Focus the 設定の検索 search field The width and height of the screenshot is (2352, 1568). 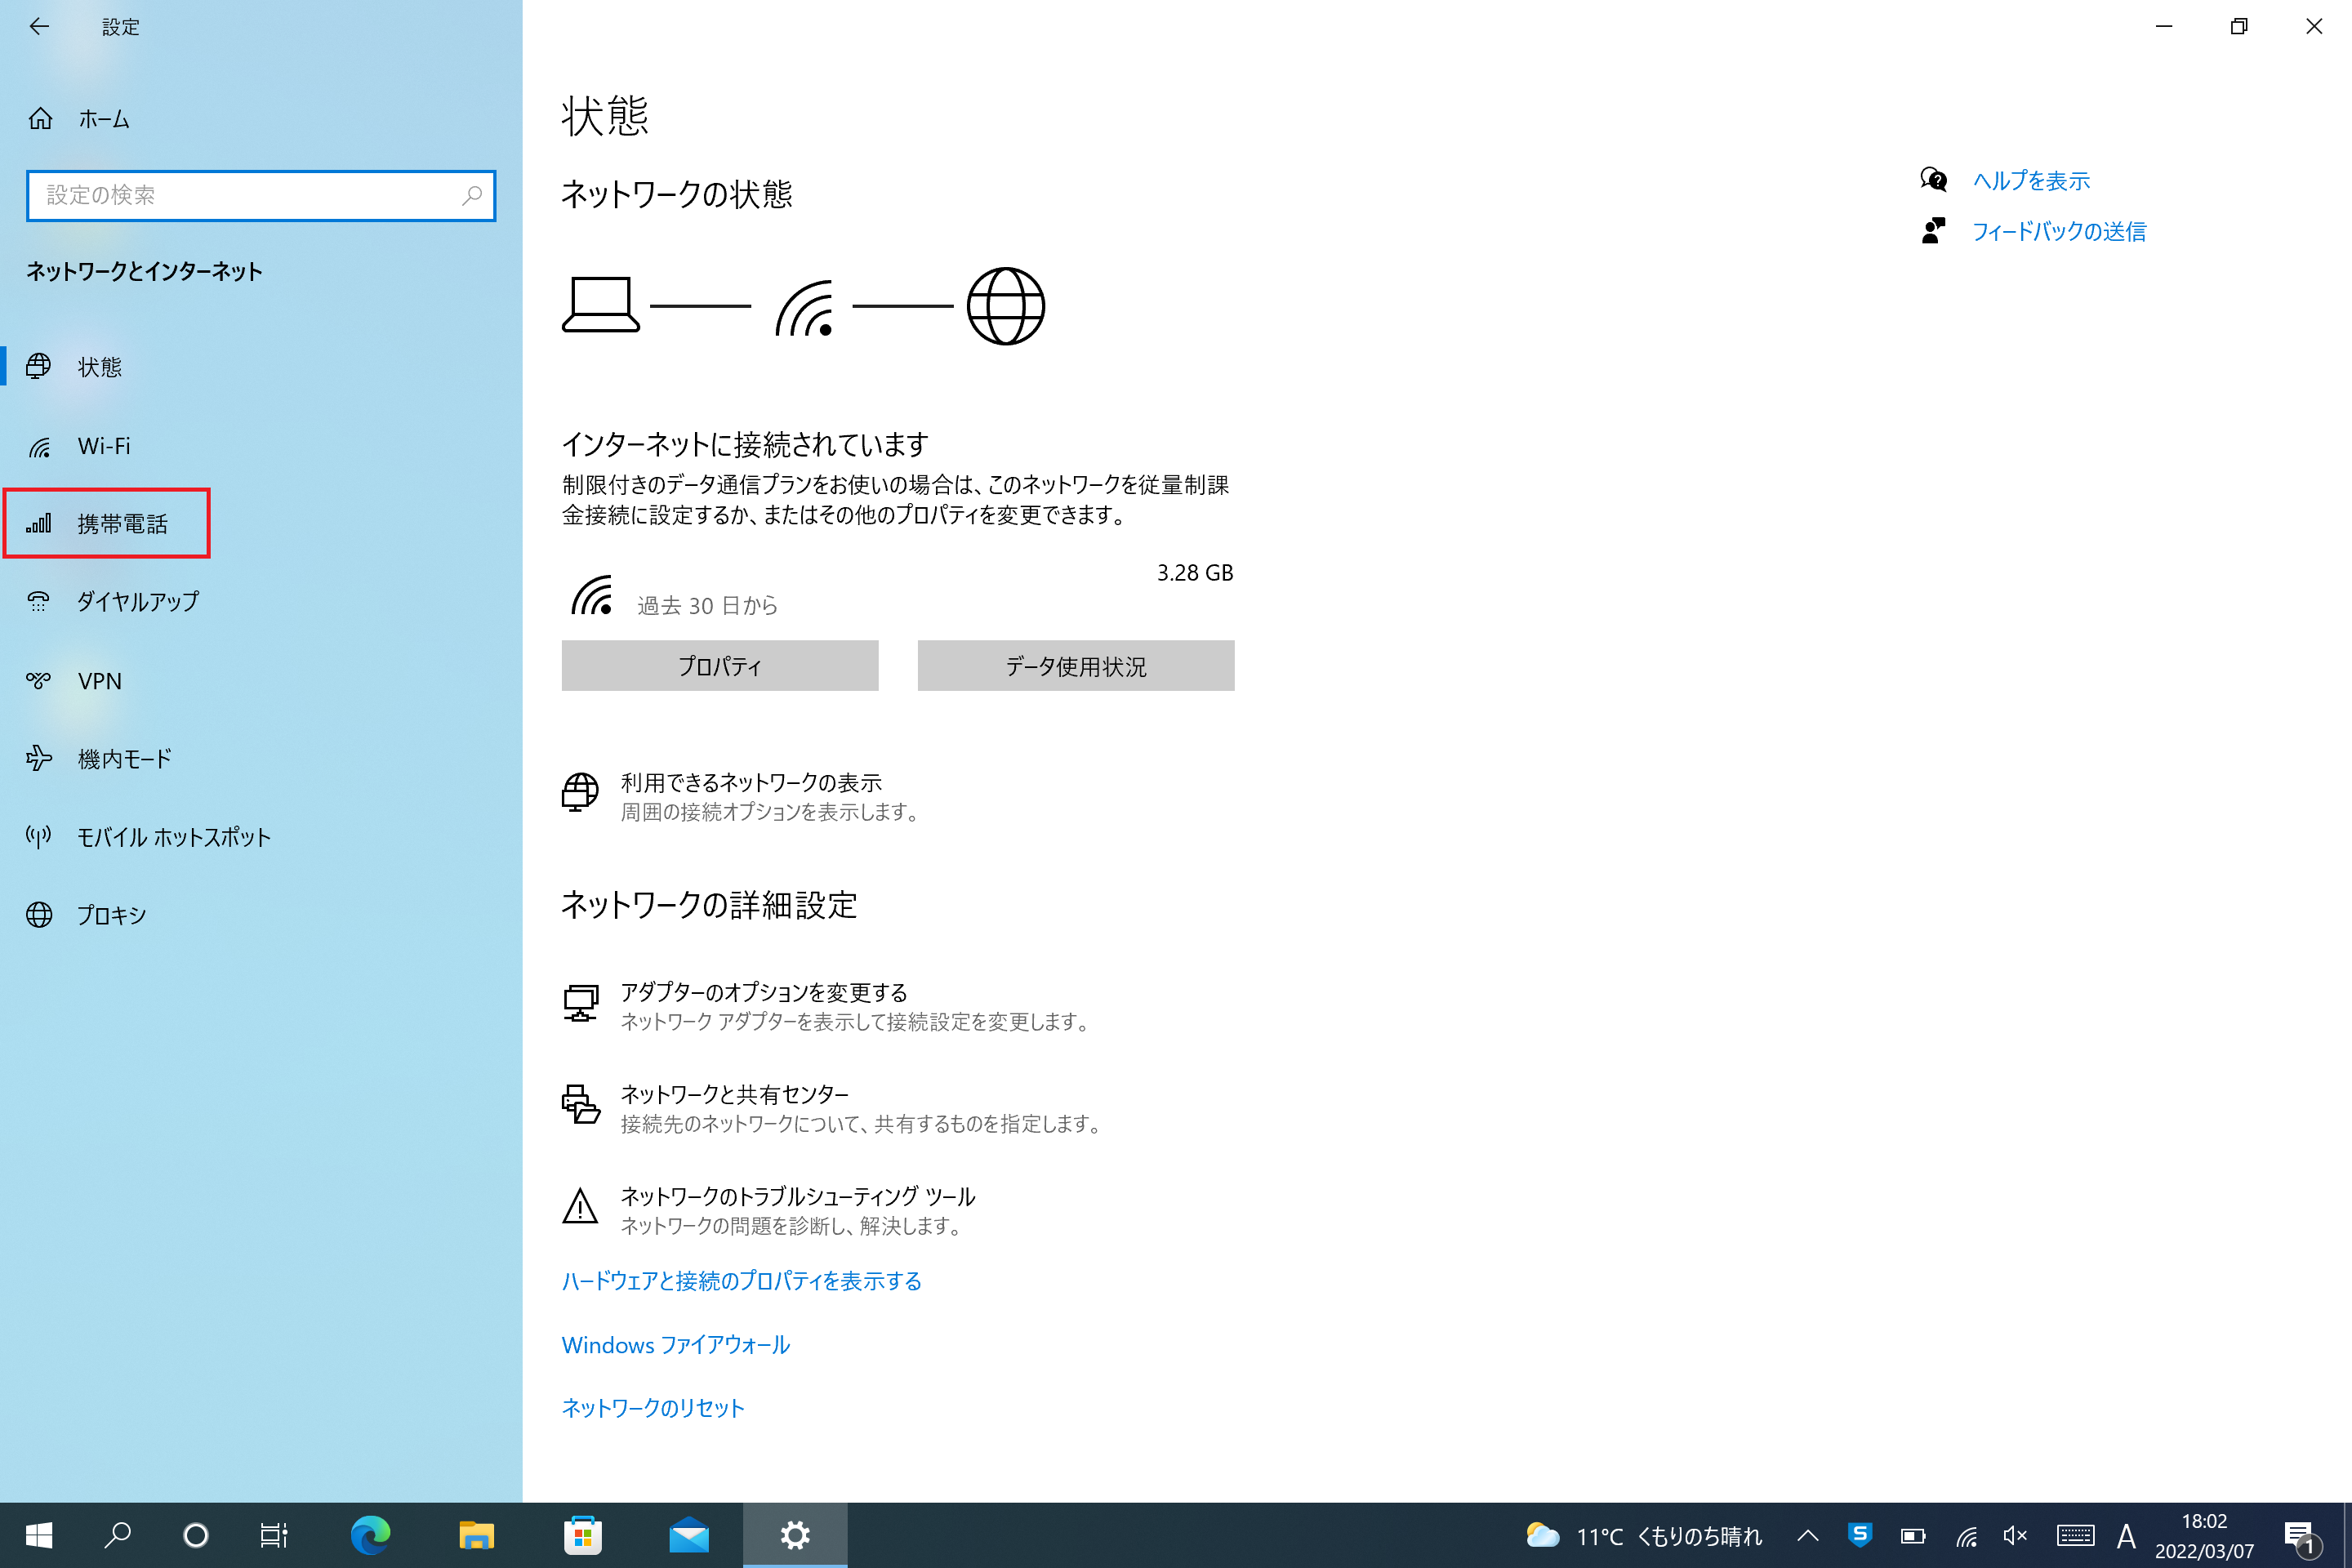(x=260, y=195)
